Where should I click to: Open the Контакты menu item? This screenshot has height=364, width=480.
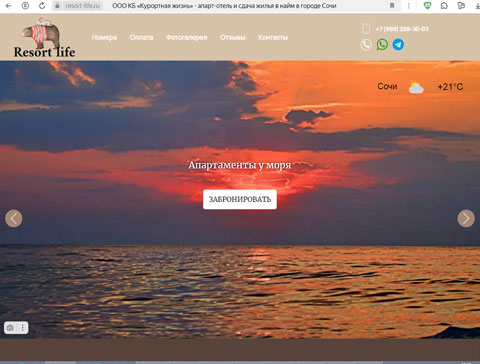pyautogui.click(x=273, y=37)
